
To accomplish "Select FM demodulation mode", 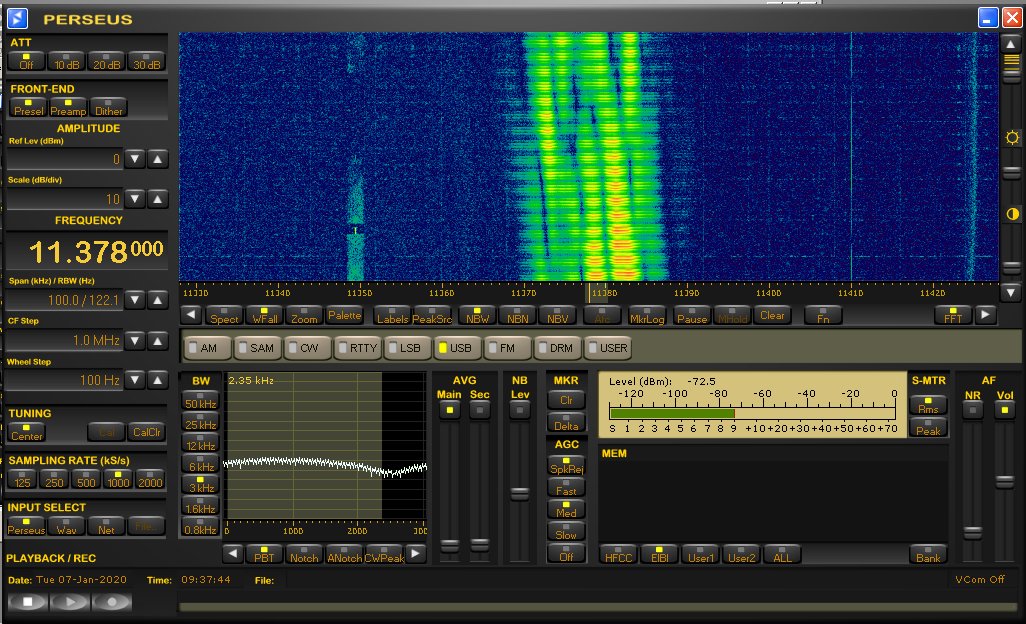I will point(506,348).
